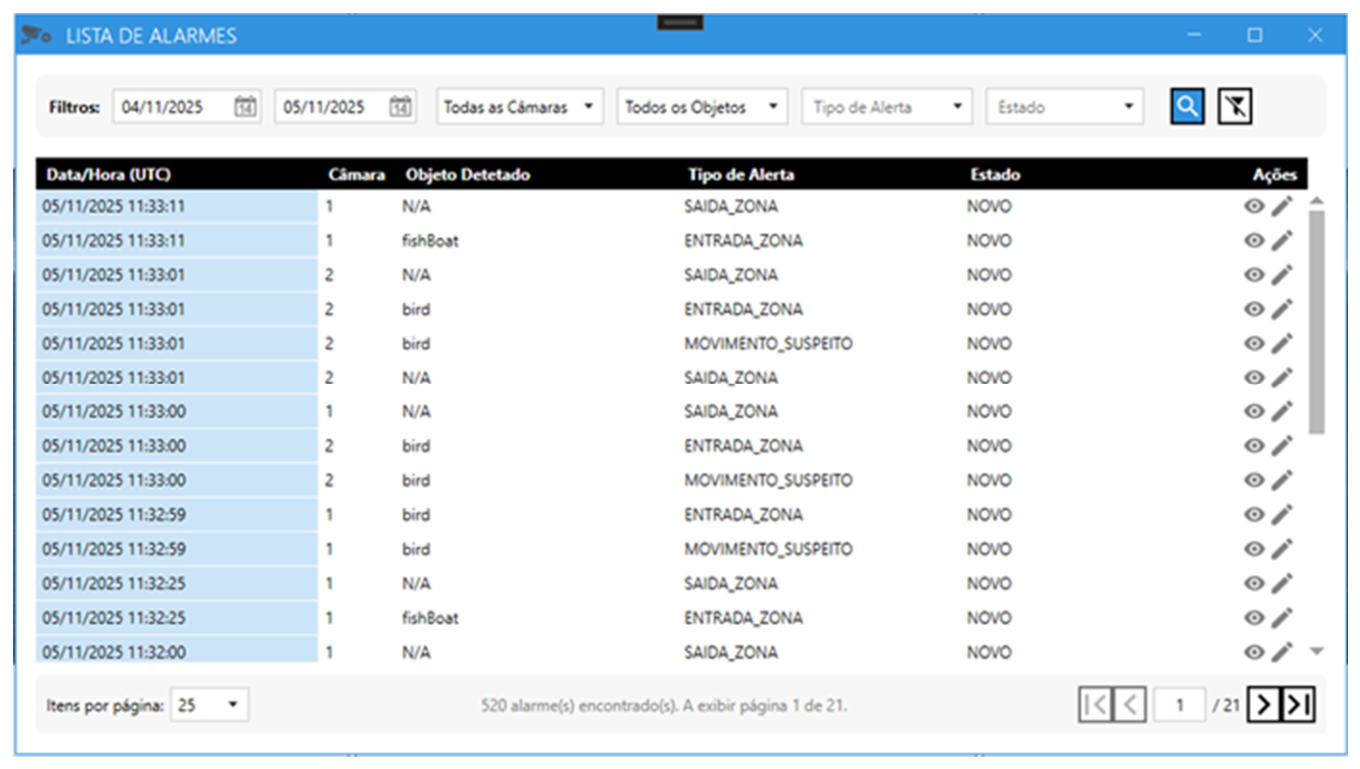1360x769 pixels.
Task: Edit the 11:33:11 fishBoat alarm with pencil
Action: point(1282,240)
